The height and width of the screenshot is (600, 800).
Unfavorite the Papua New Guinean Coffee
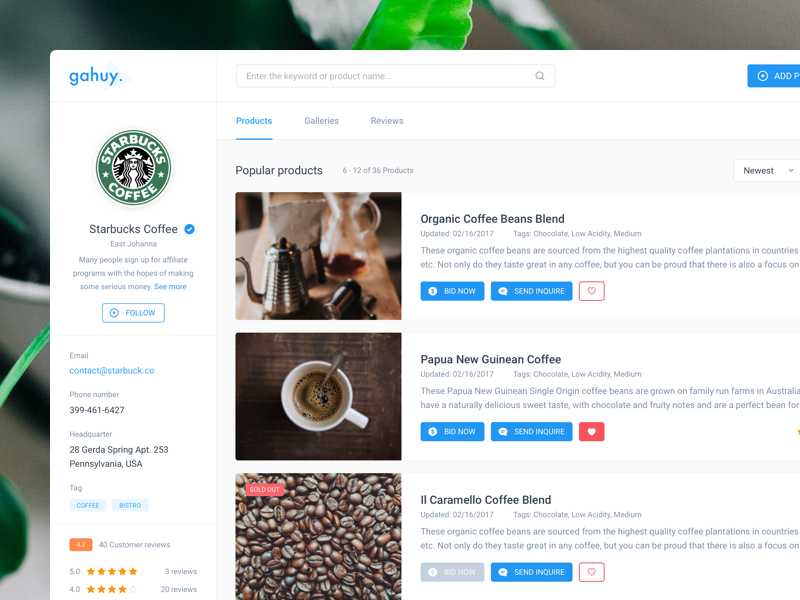(591, 432)
